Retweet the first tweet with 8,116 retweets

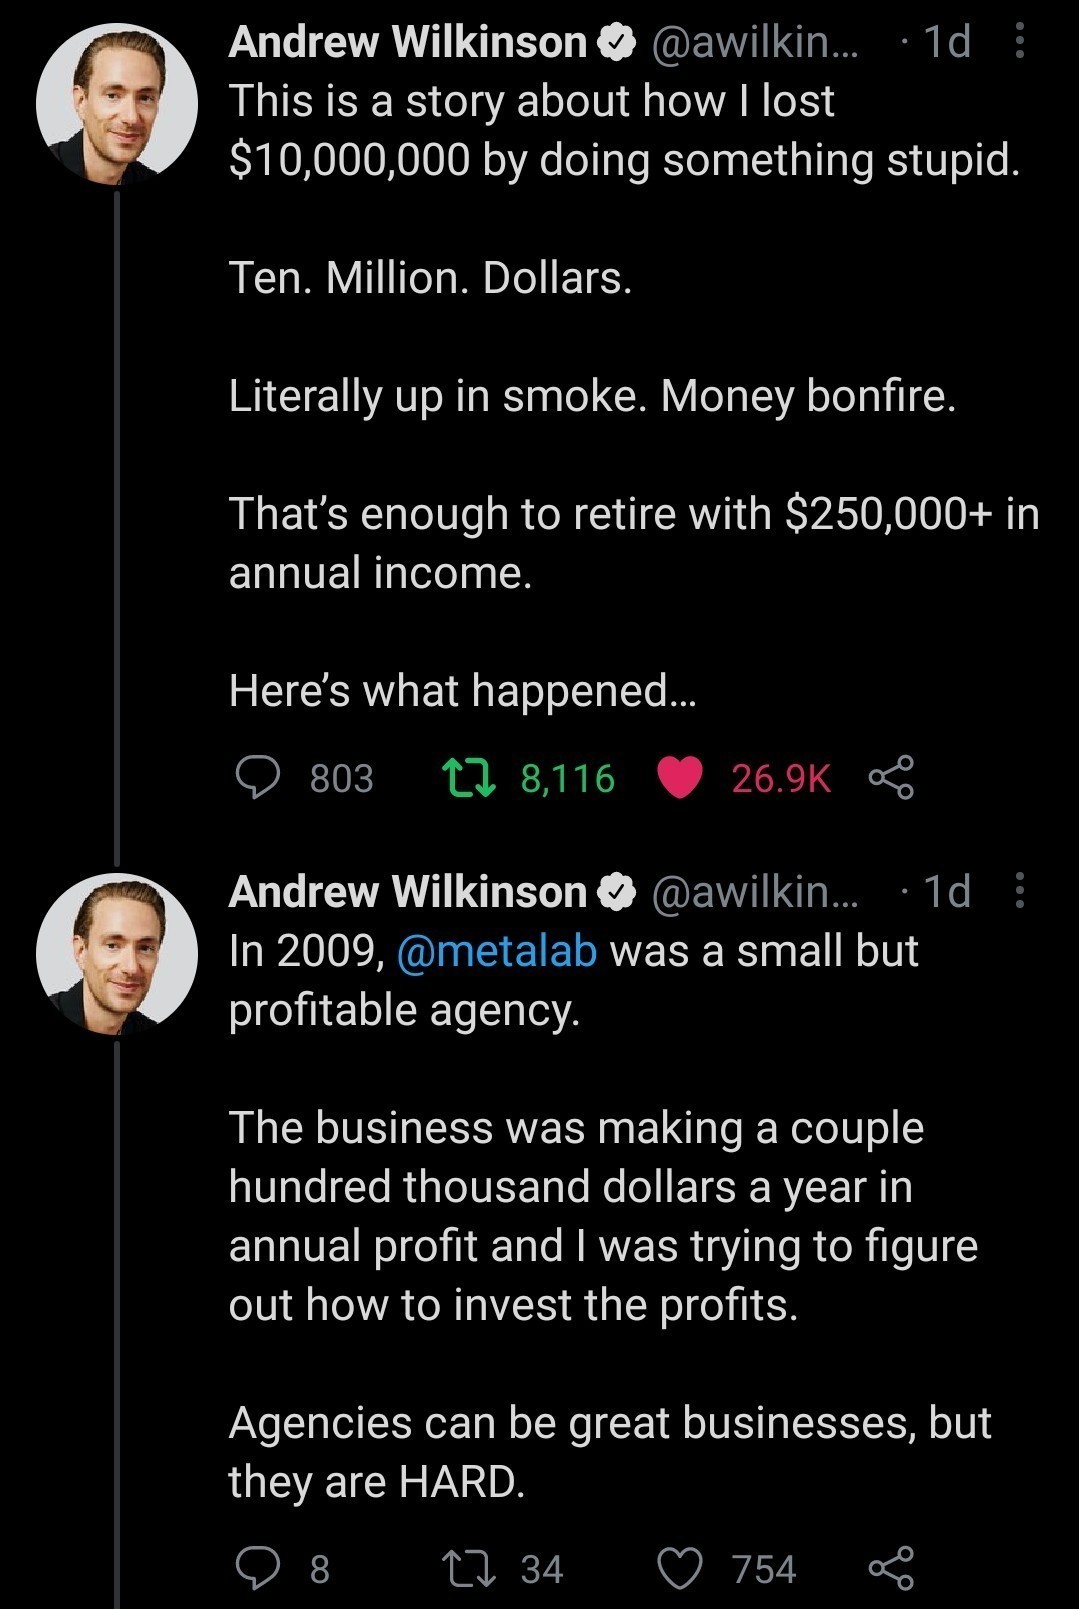469,778
